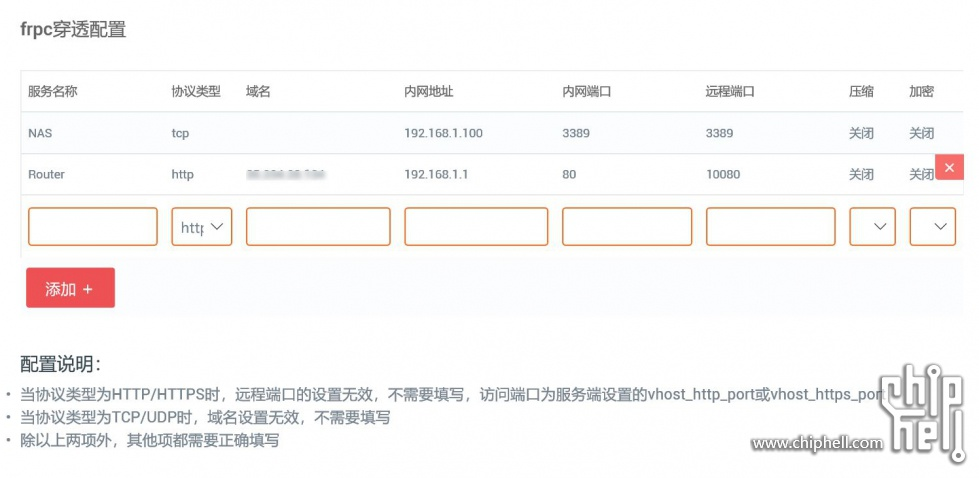Focus the 远程端口 input field
The image size is (979, 478).
771,227
